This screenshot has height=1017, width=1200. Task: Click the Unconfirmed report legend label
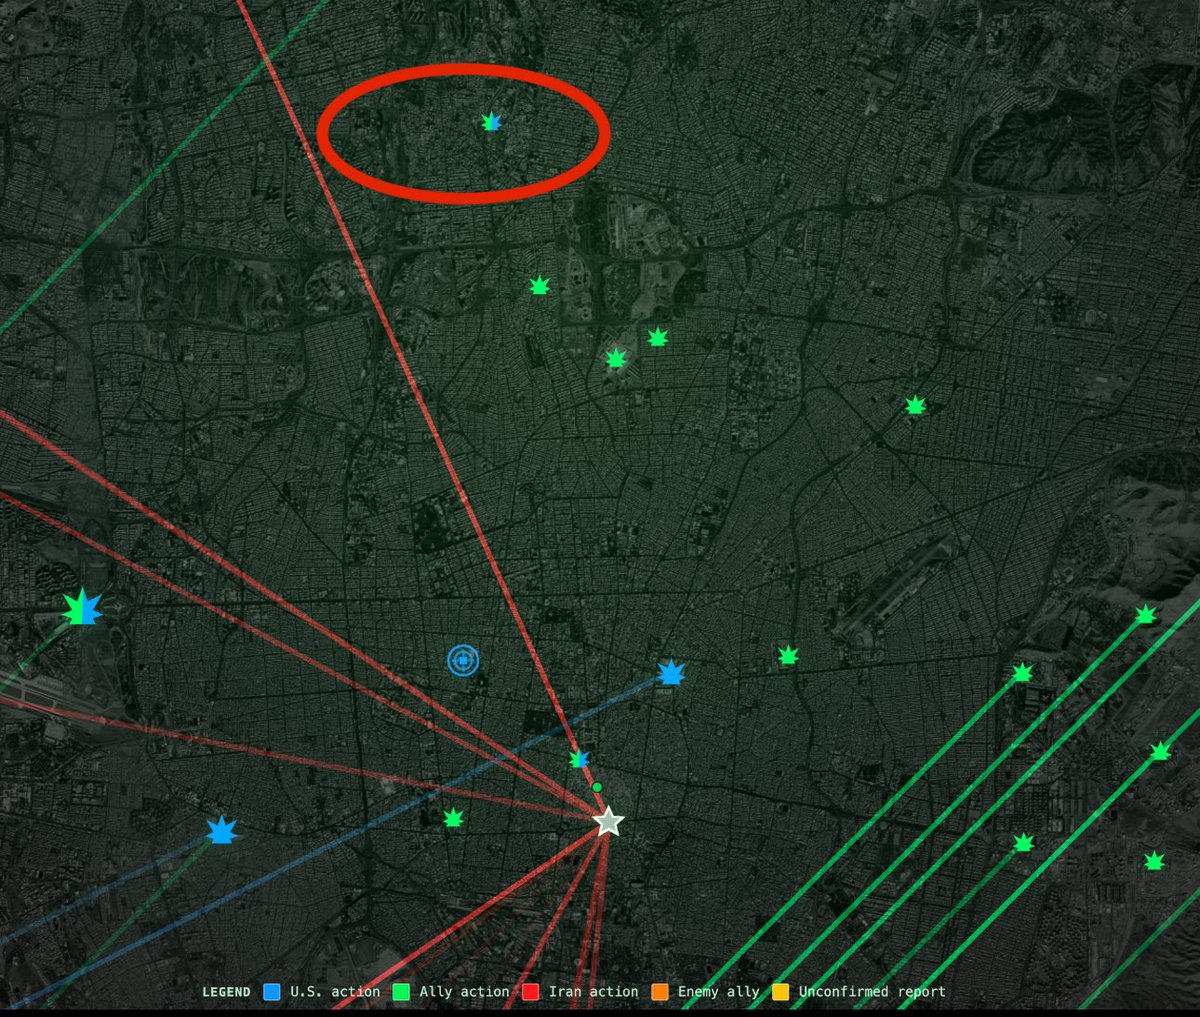[x=869, y=992]
